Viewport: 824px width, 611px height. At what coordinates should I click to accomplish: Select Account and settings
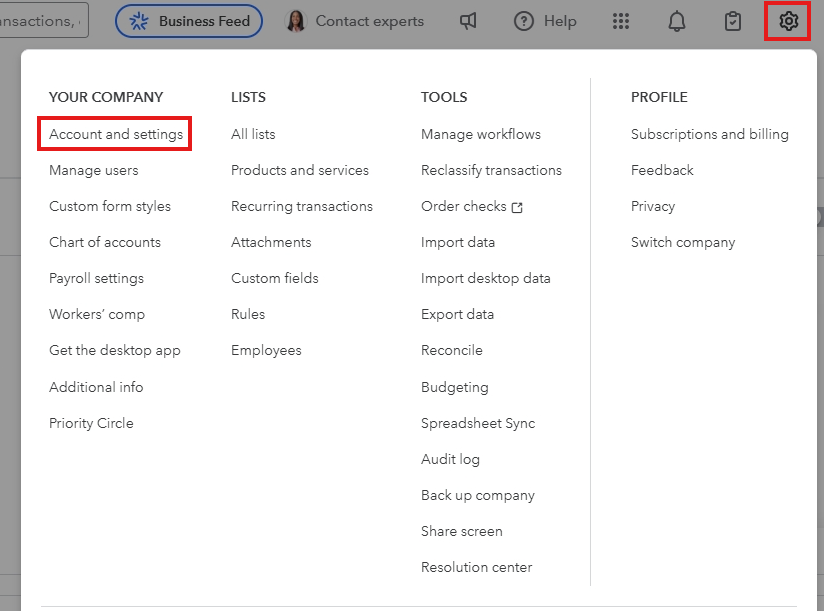(x=116, y=134)
